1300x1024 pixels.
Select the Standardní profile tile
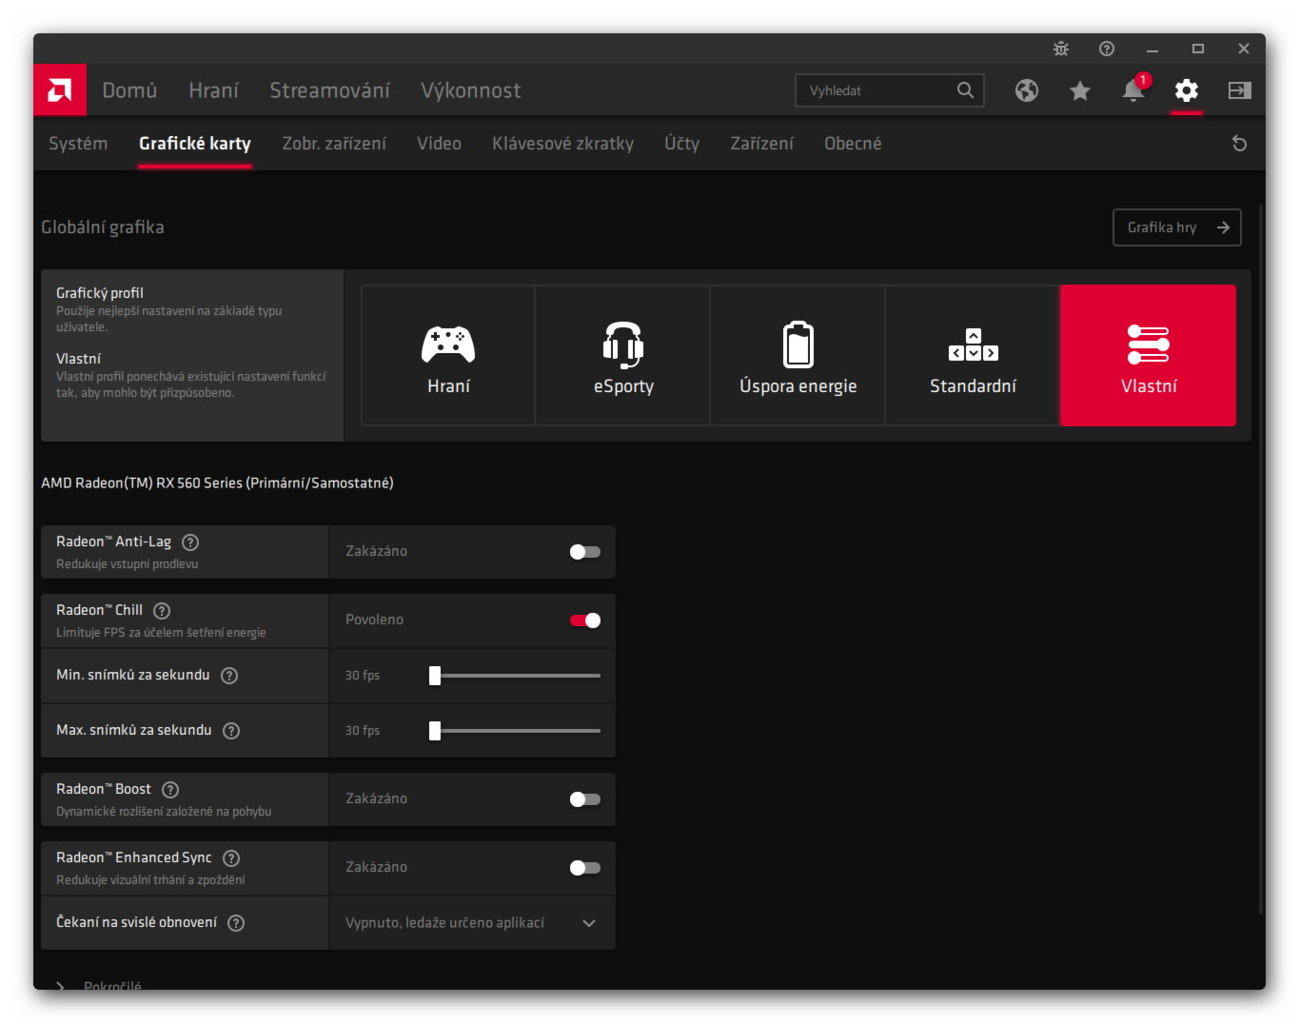[973, 355]
